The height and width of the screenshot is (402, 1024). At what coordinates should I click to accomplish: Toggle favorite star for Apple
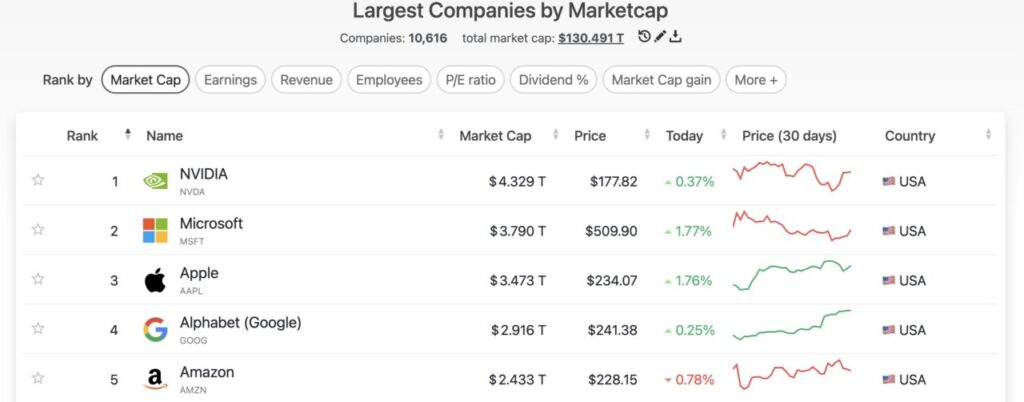click(38, 279)
